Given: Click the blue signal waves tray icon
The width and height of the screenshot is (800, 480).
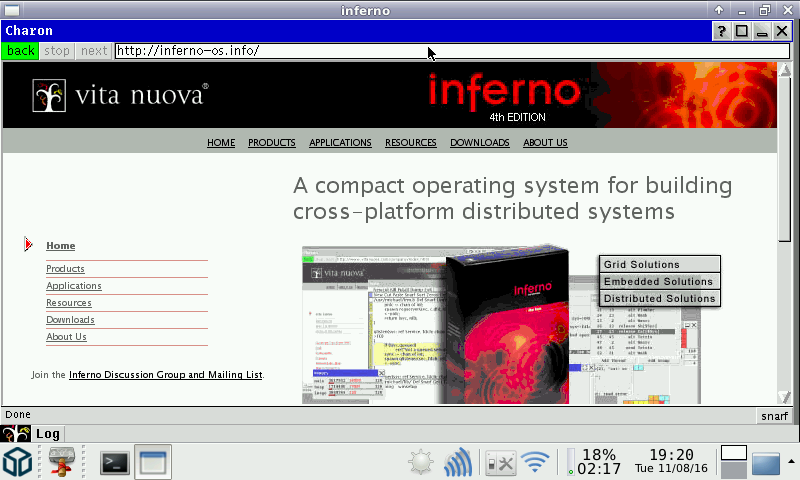Looking at the screenshot, I should 458,462.
